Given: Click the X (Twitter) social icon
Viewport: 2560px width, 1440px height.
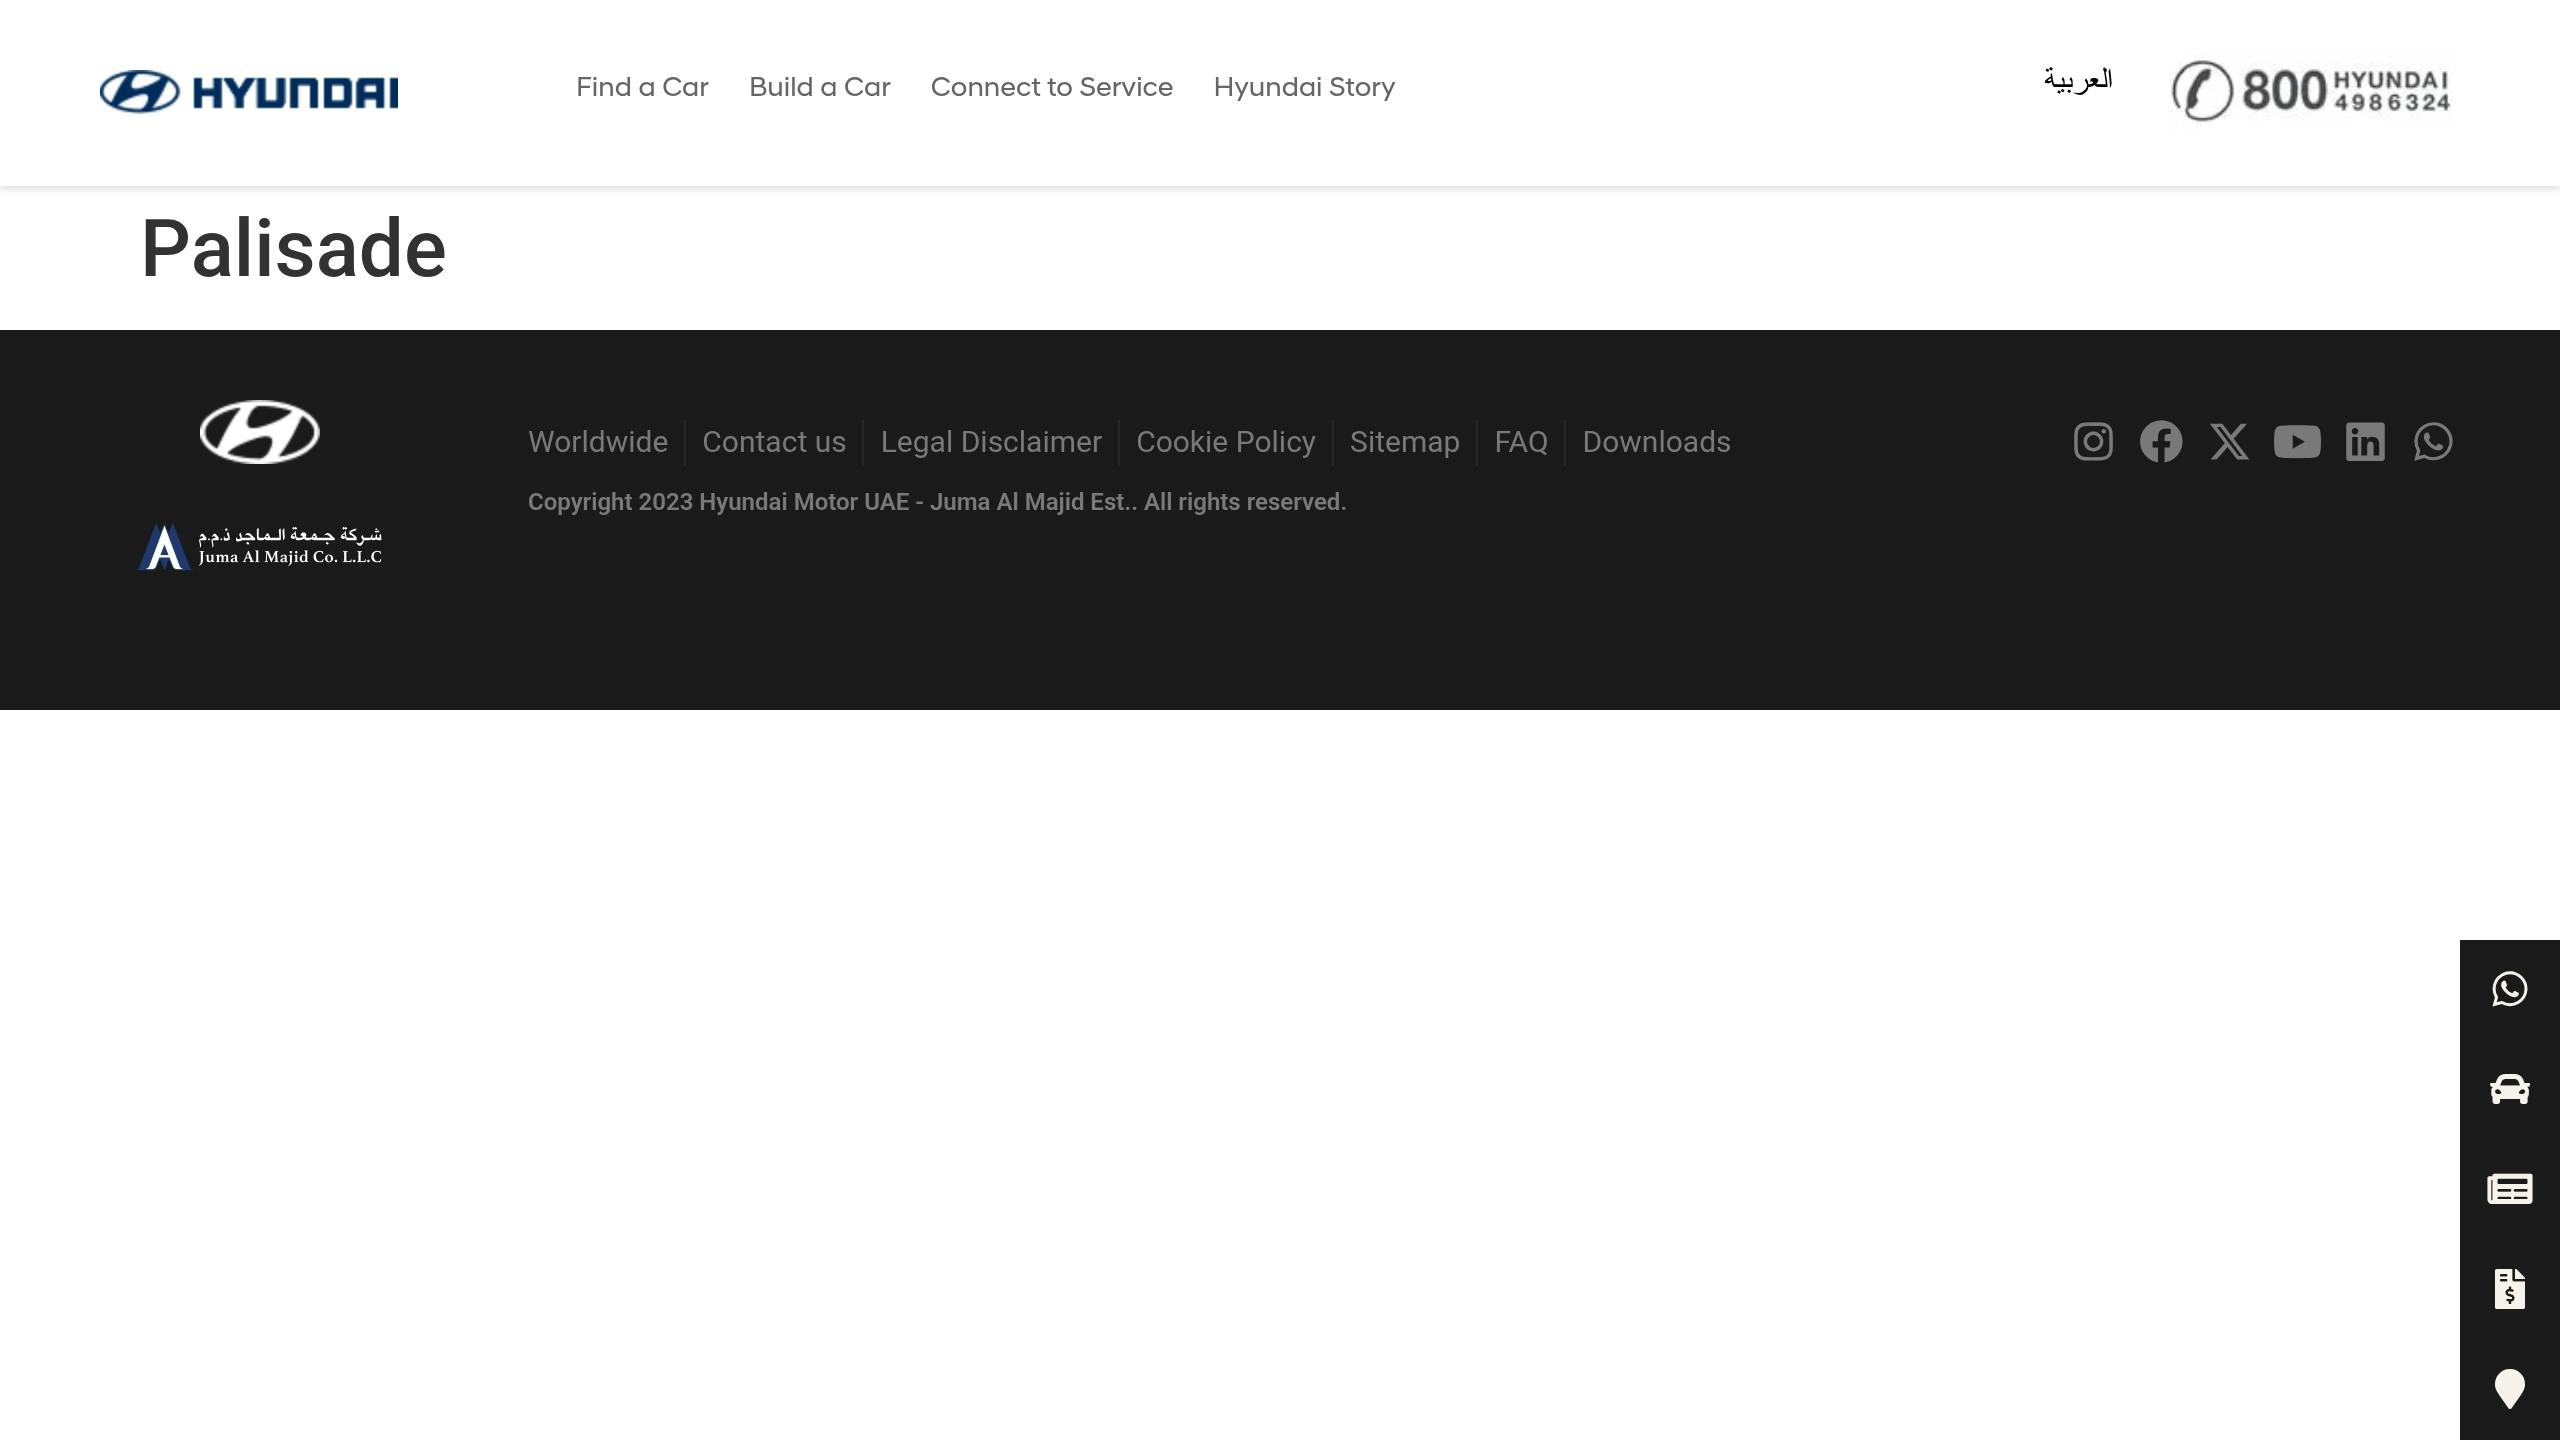Looking at the screenshot, I should click(2229, 441).
